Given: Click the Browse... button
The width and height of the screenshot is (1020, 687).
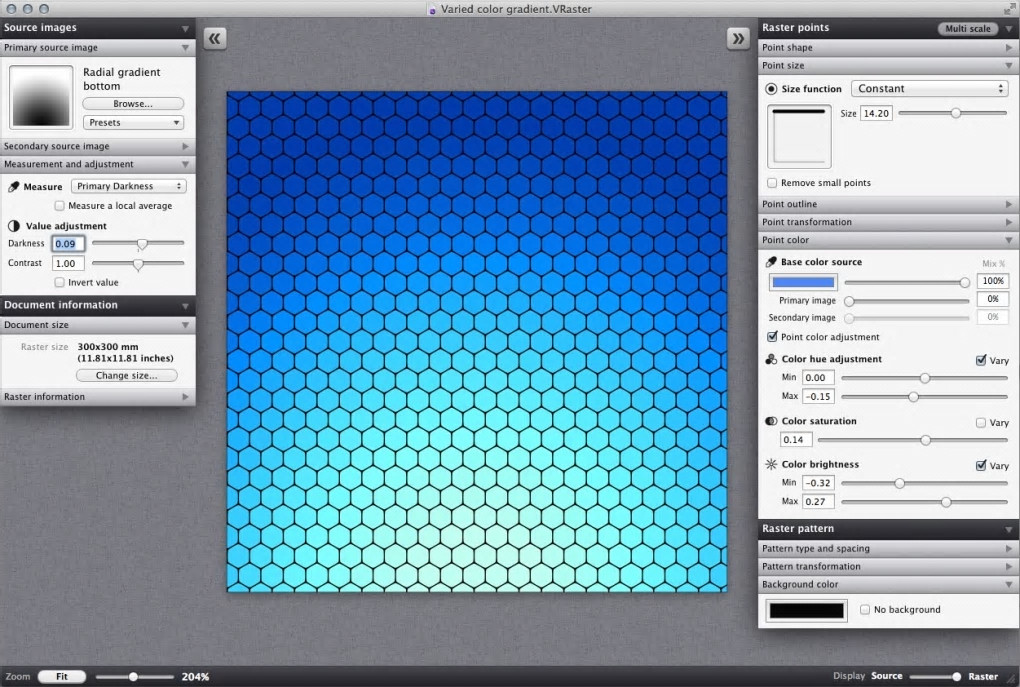Looking at the screenshot, I should (133, 103).
